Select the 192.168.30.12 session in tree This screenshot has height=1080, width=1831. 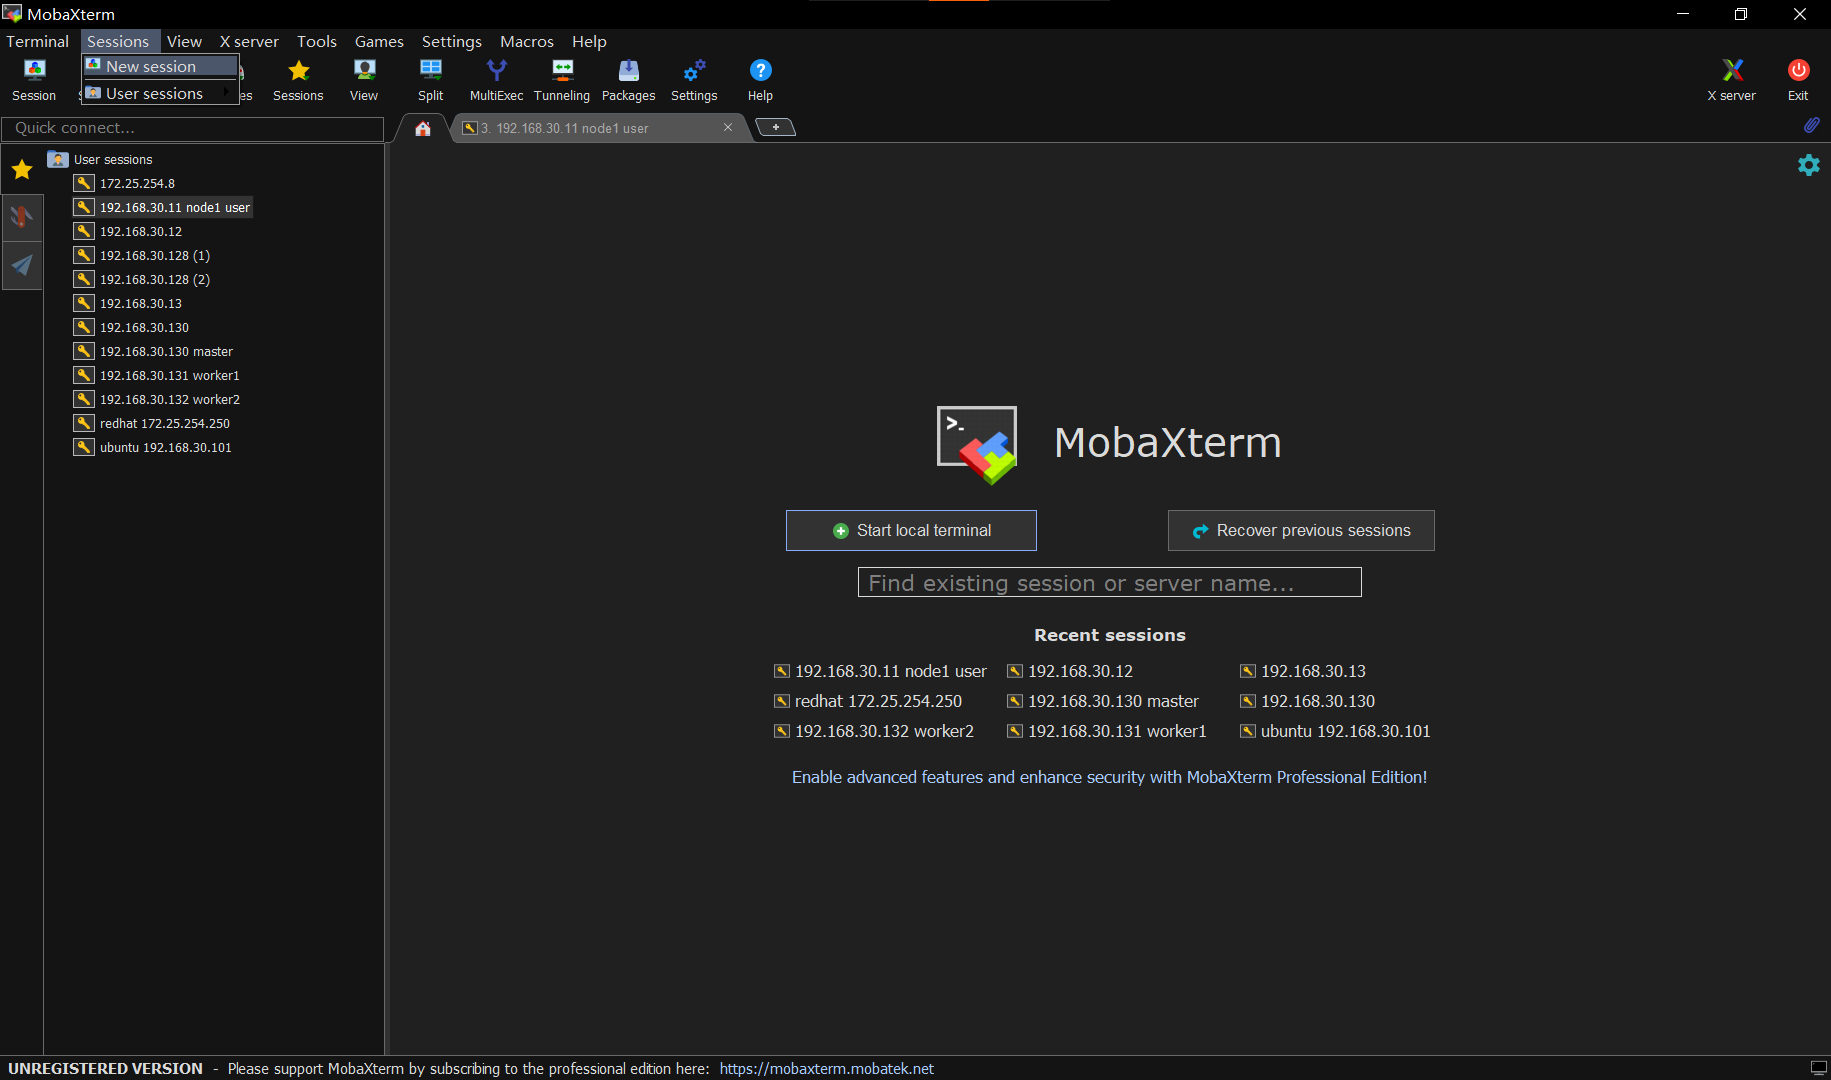(129, 231)
